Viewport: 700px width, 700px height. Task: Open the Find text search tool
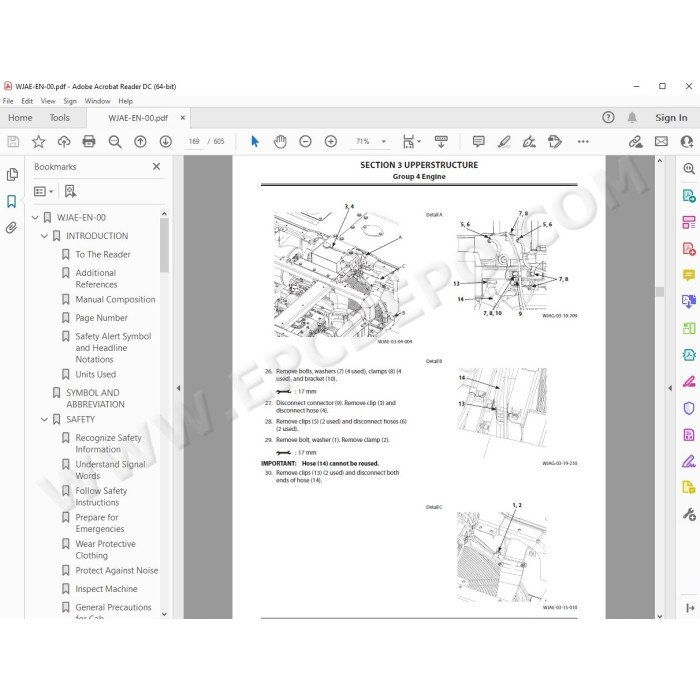point(115,142)
